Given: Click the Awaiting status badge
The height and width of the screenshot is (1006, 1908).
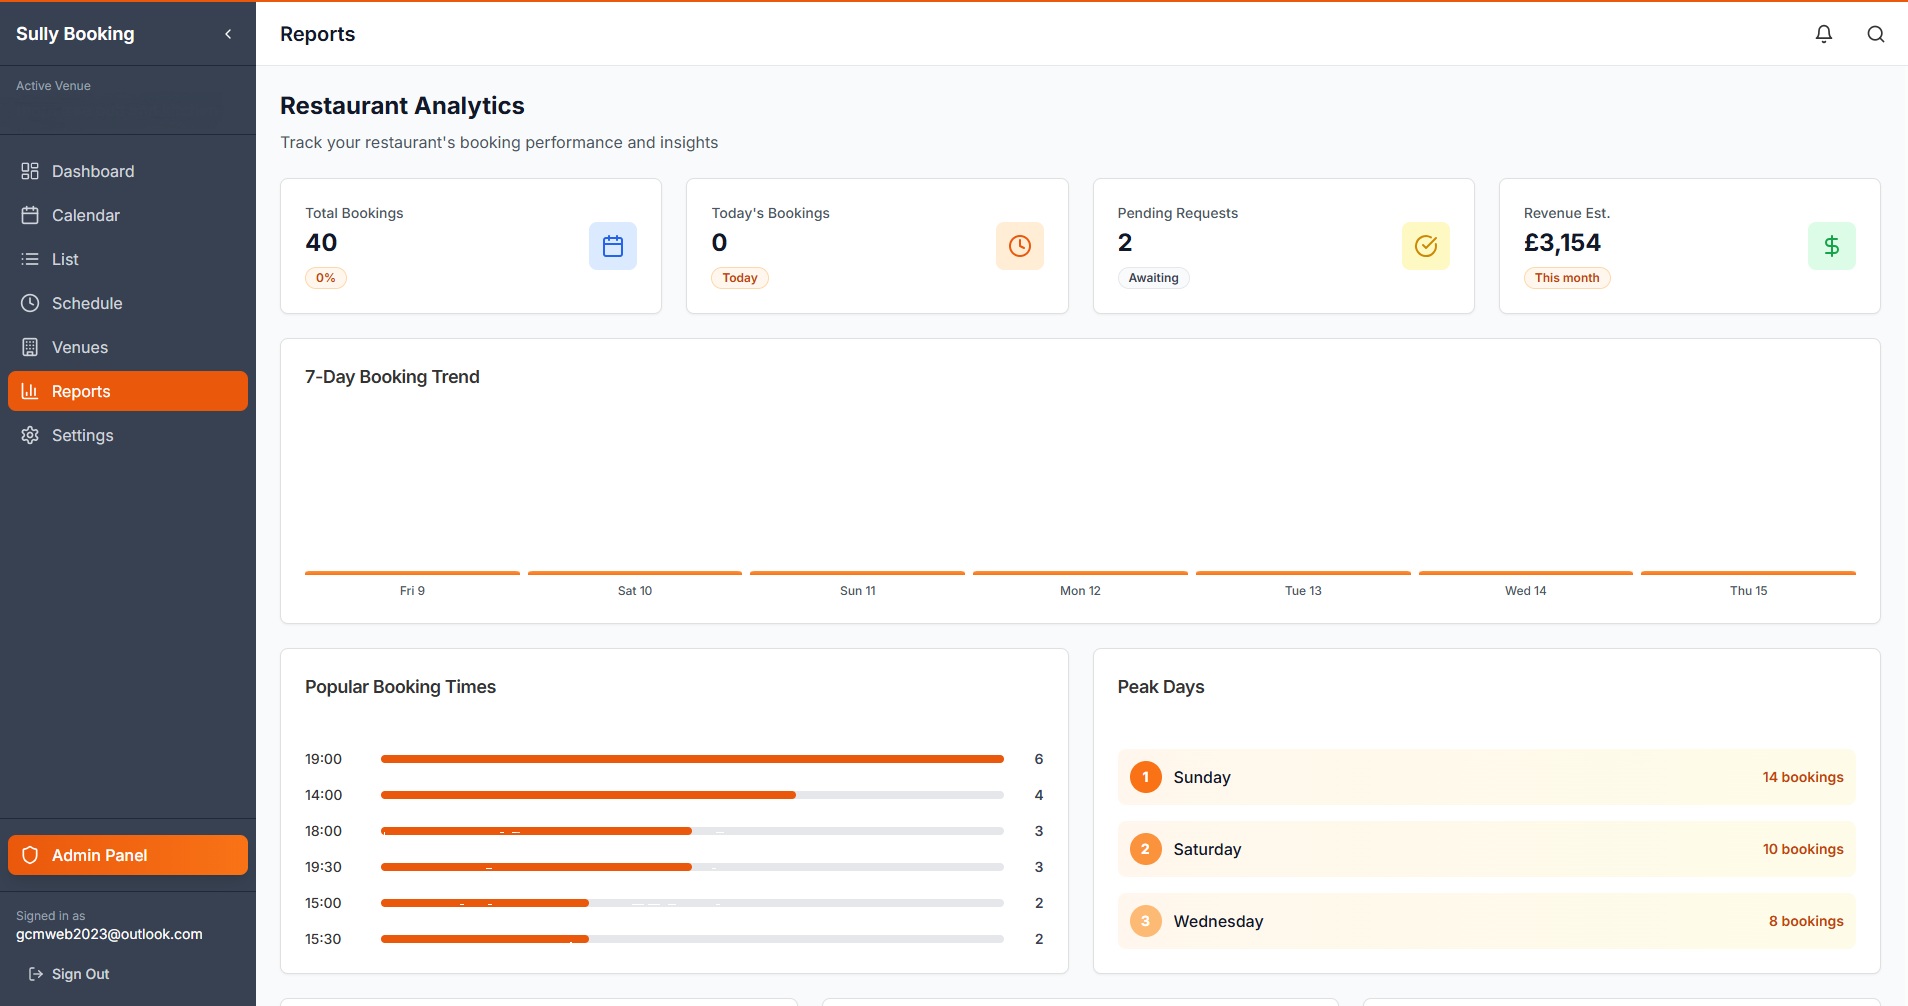Looking at the screenshot, I should tap(1152, 278).
